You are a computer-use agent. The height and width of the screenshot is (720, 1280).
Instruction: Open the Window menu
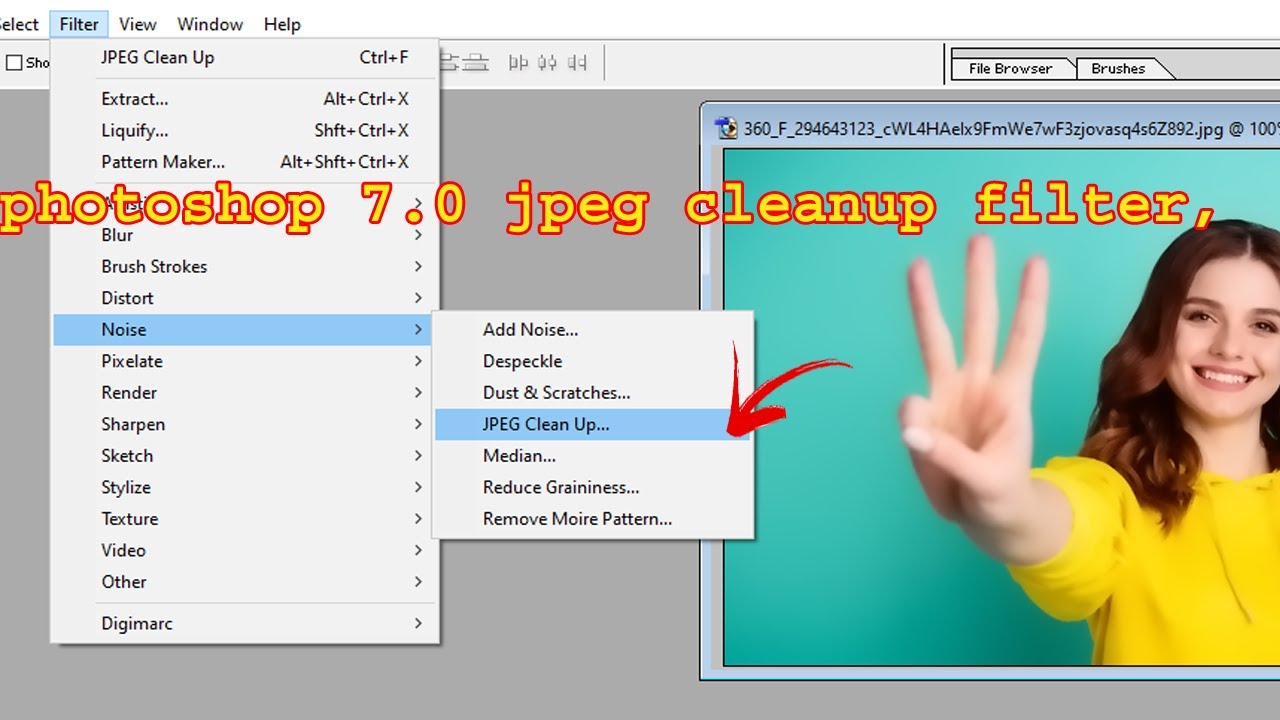click(x=210, y=24)
